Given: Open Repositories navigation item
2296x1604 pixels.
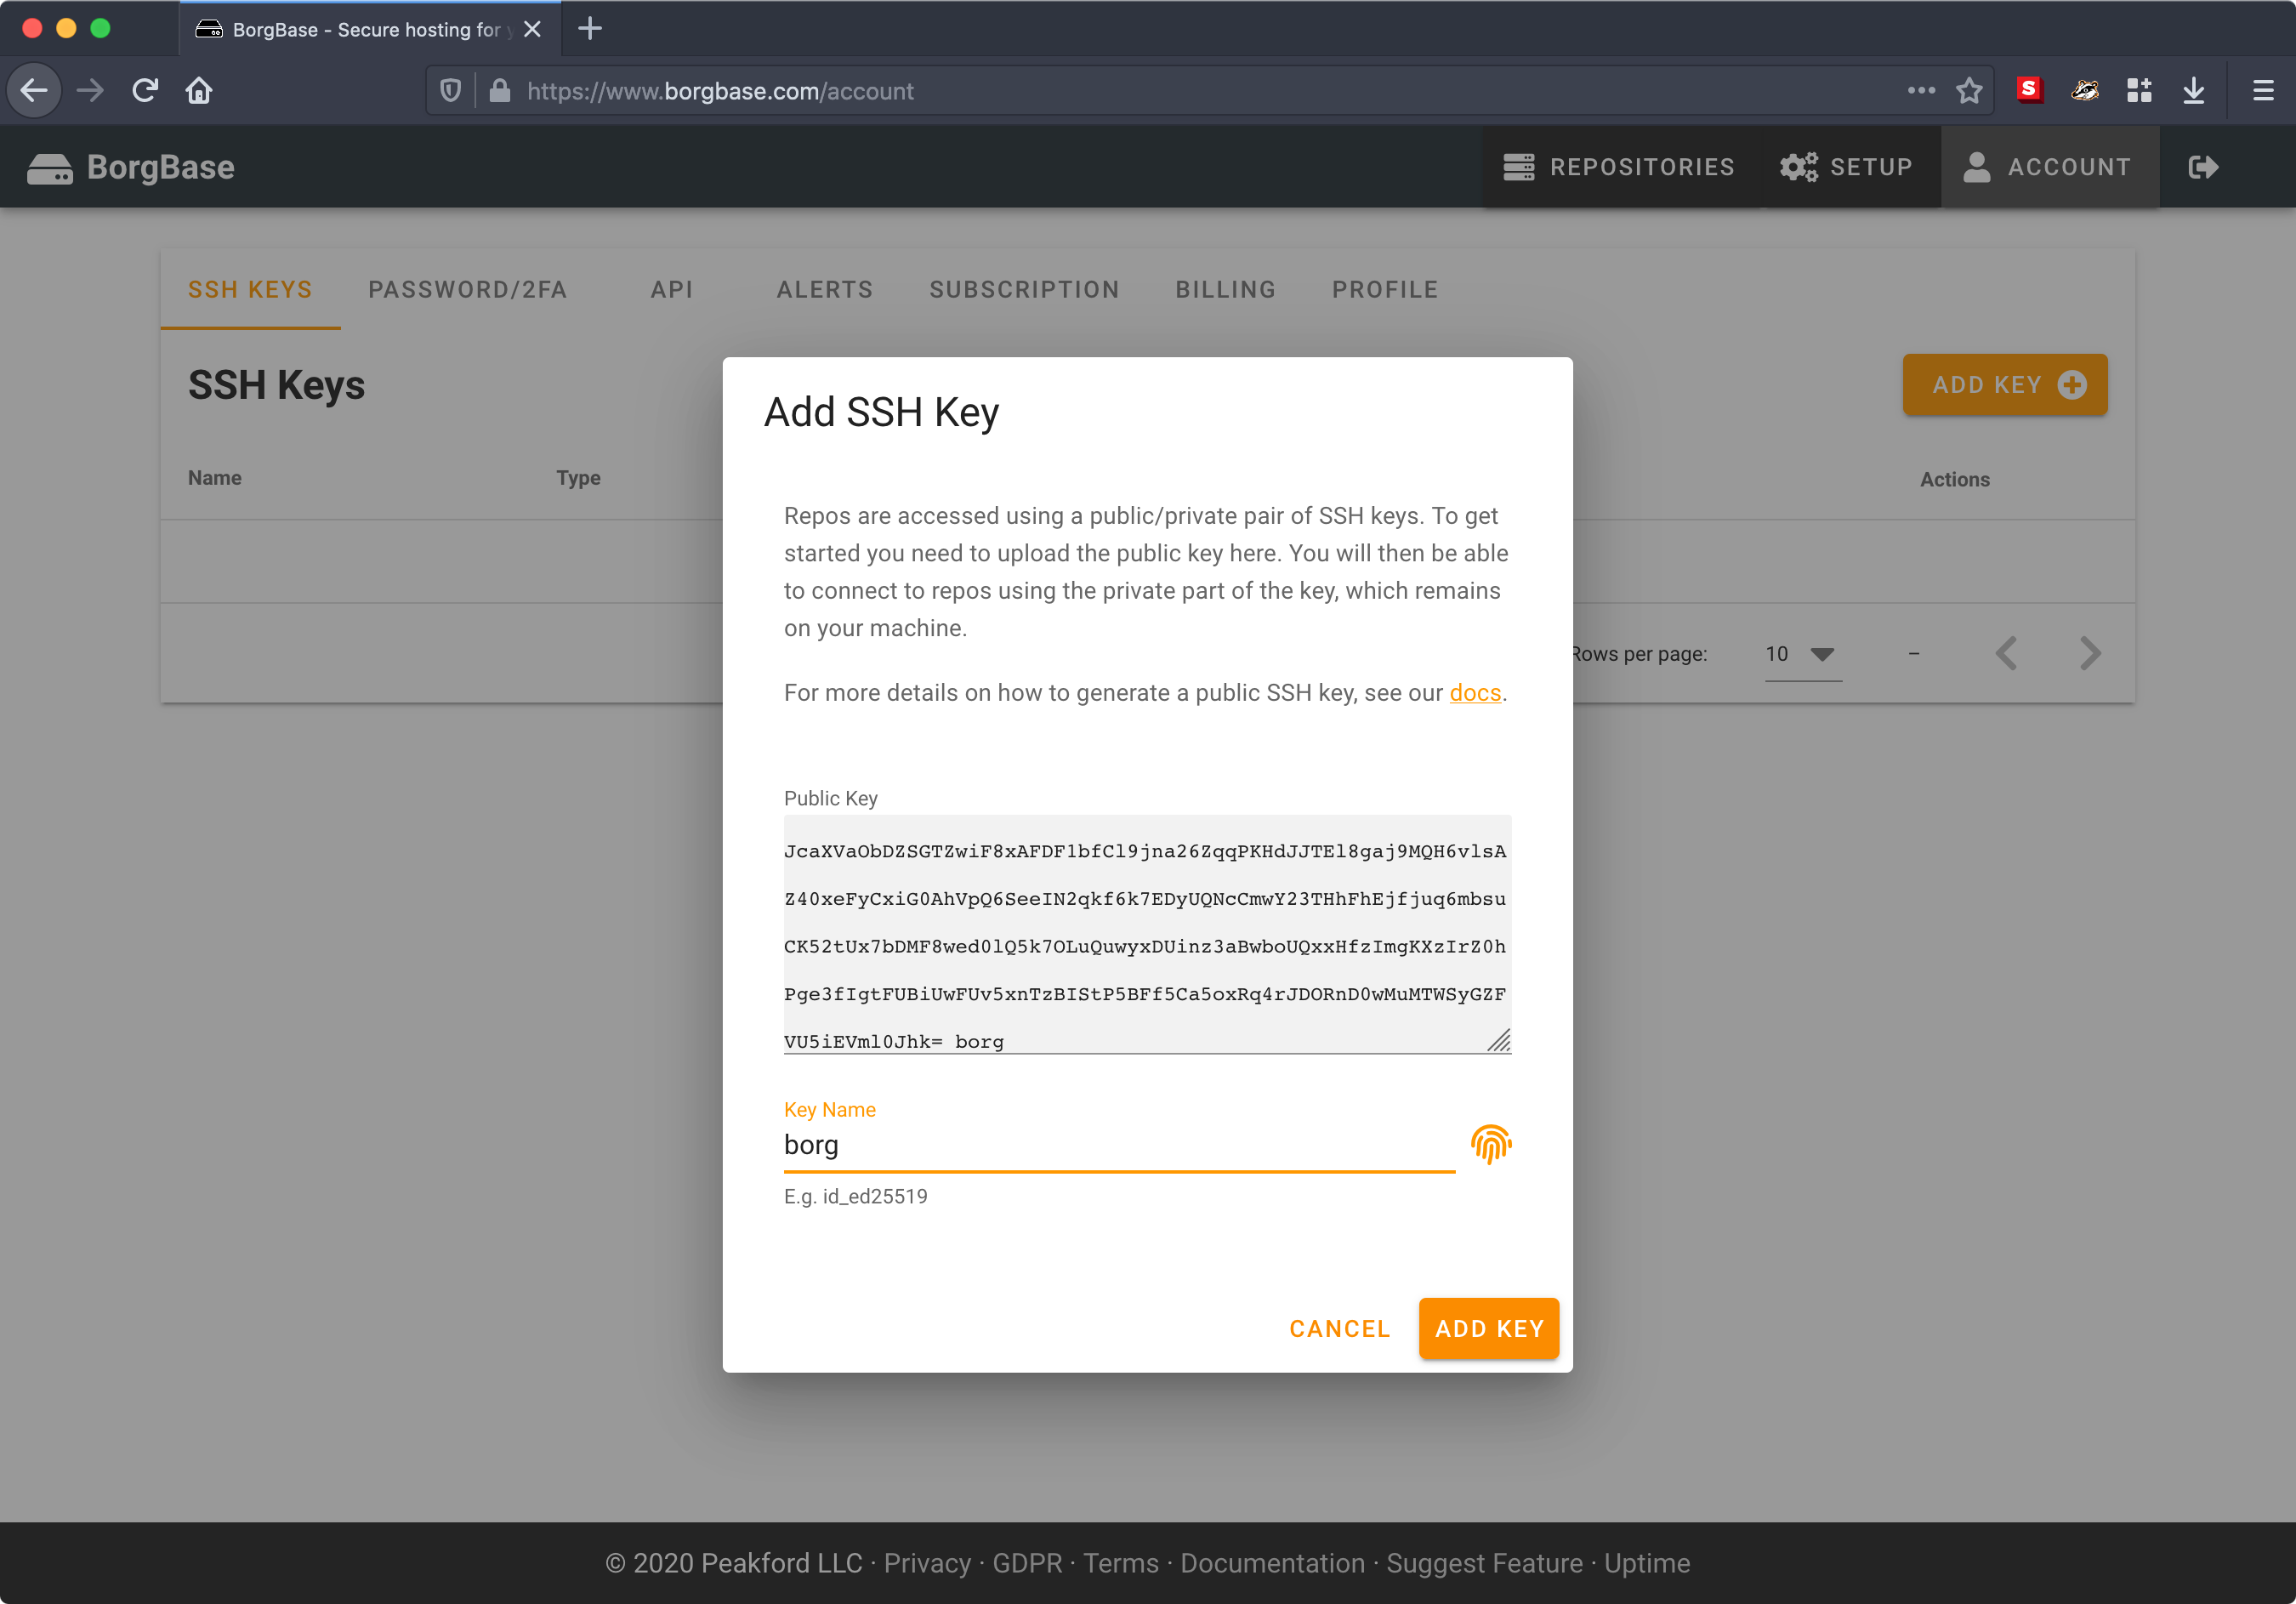Looking at the screenshot, I should pyautogui.click(x=1619, y=167).
